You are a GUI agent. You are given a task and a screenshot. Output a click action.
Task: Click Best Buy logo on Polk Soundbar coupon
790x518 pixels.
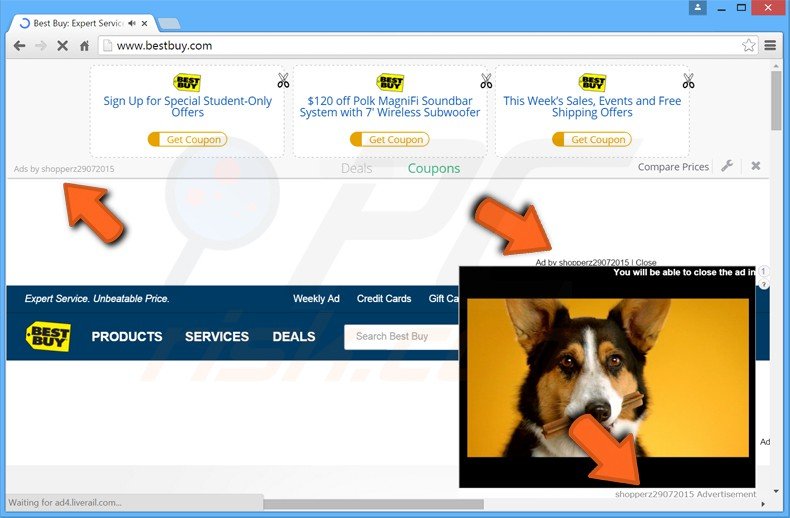tap(390, 82)
